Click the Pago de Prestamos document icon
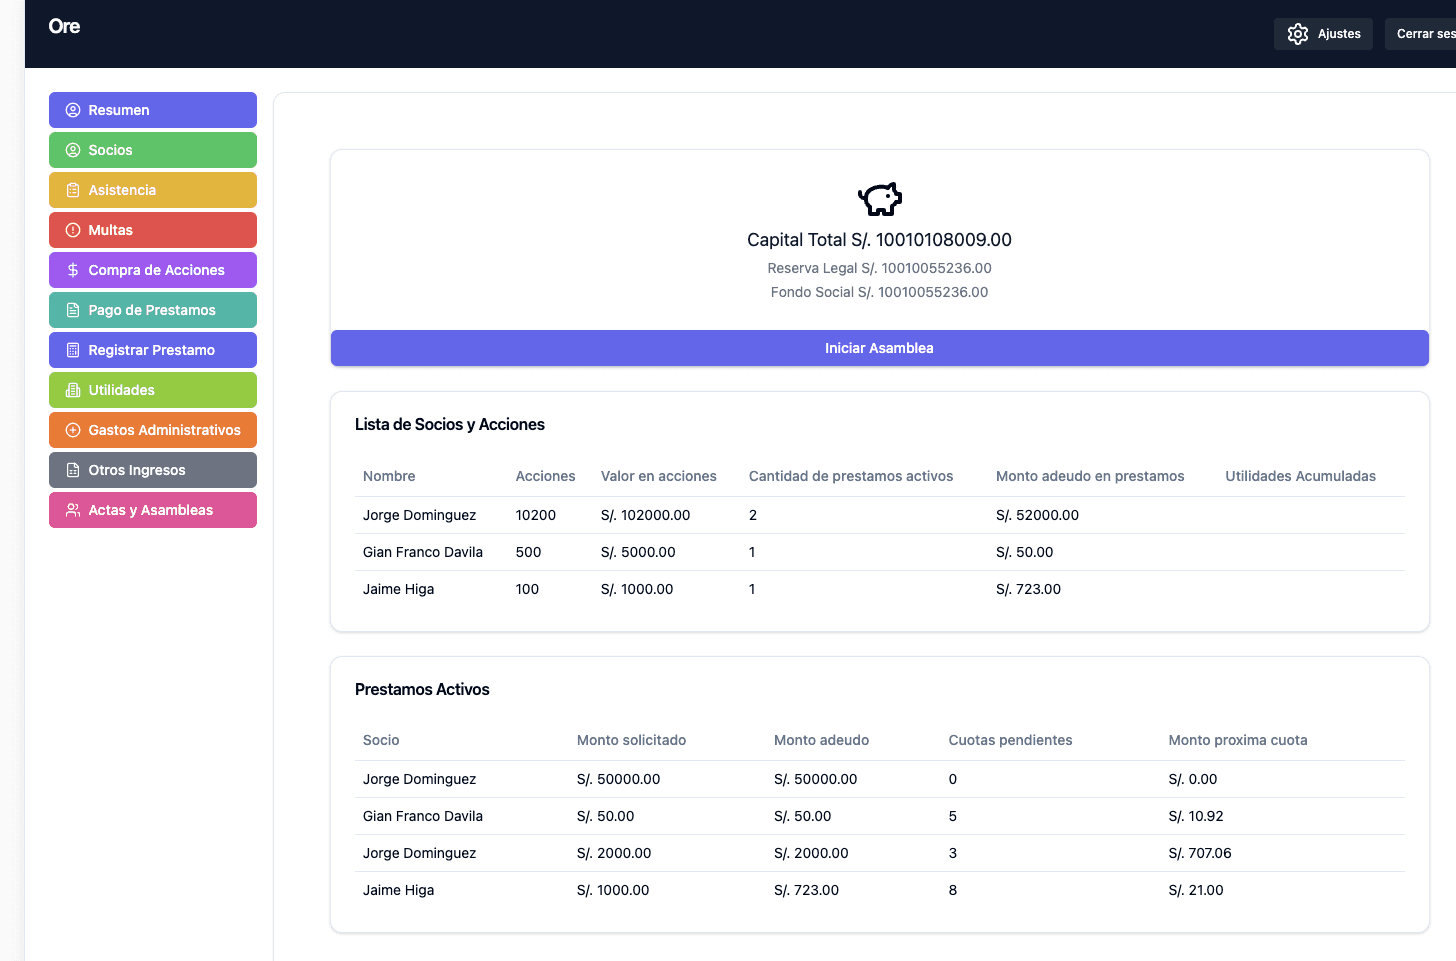Image resolution: width=1456 pixels, height=961 pixels. [73, 310]
